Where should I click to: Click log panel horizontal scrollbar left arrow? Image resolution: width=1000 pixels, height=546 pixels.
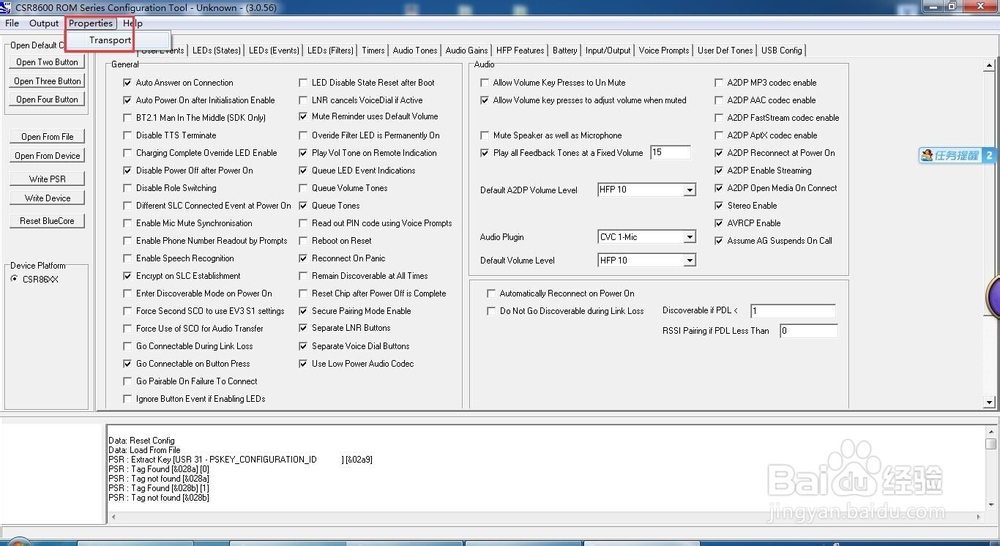(x=114, y=517)
